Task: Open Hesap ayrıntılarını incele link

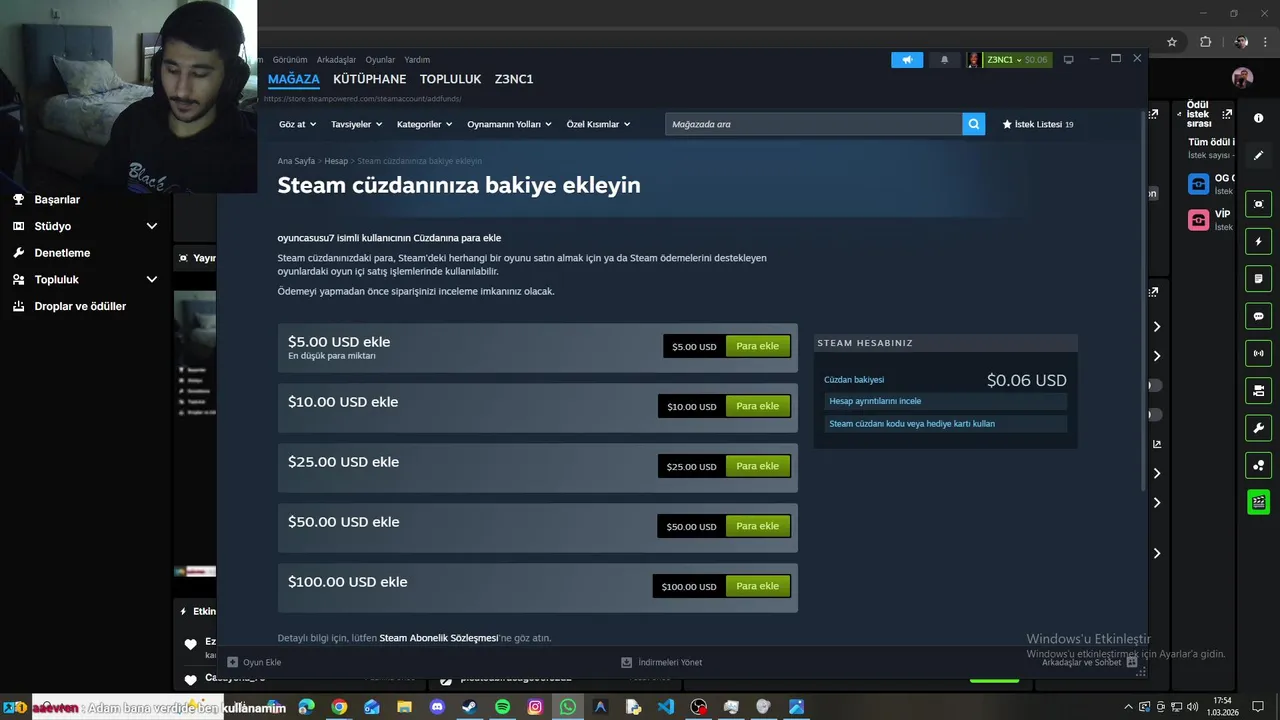Action: point(945,401)
